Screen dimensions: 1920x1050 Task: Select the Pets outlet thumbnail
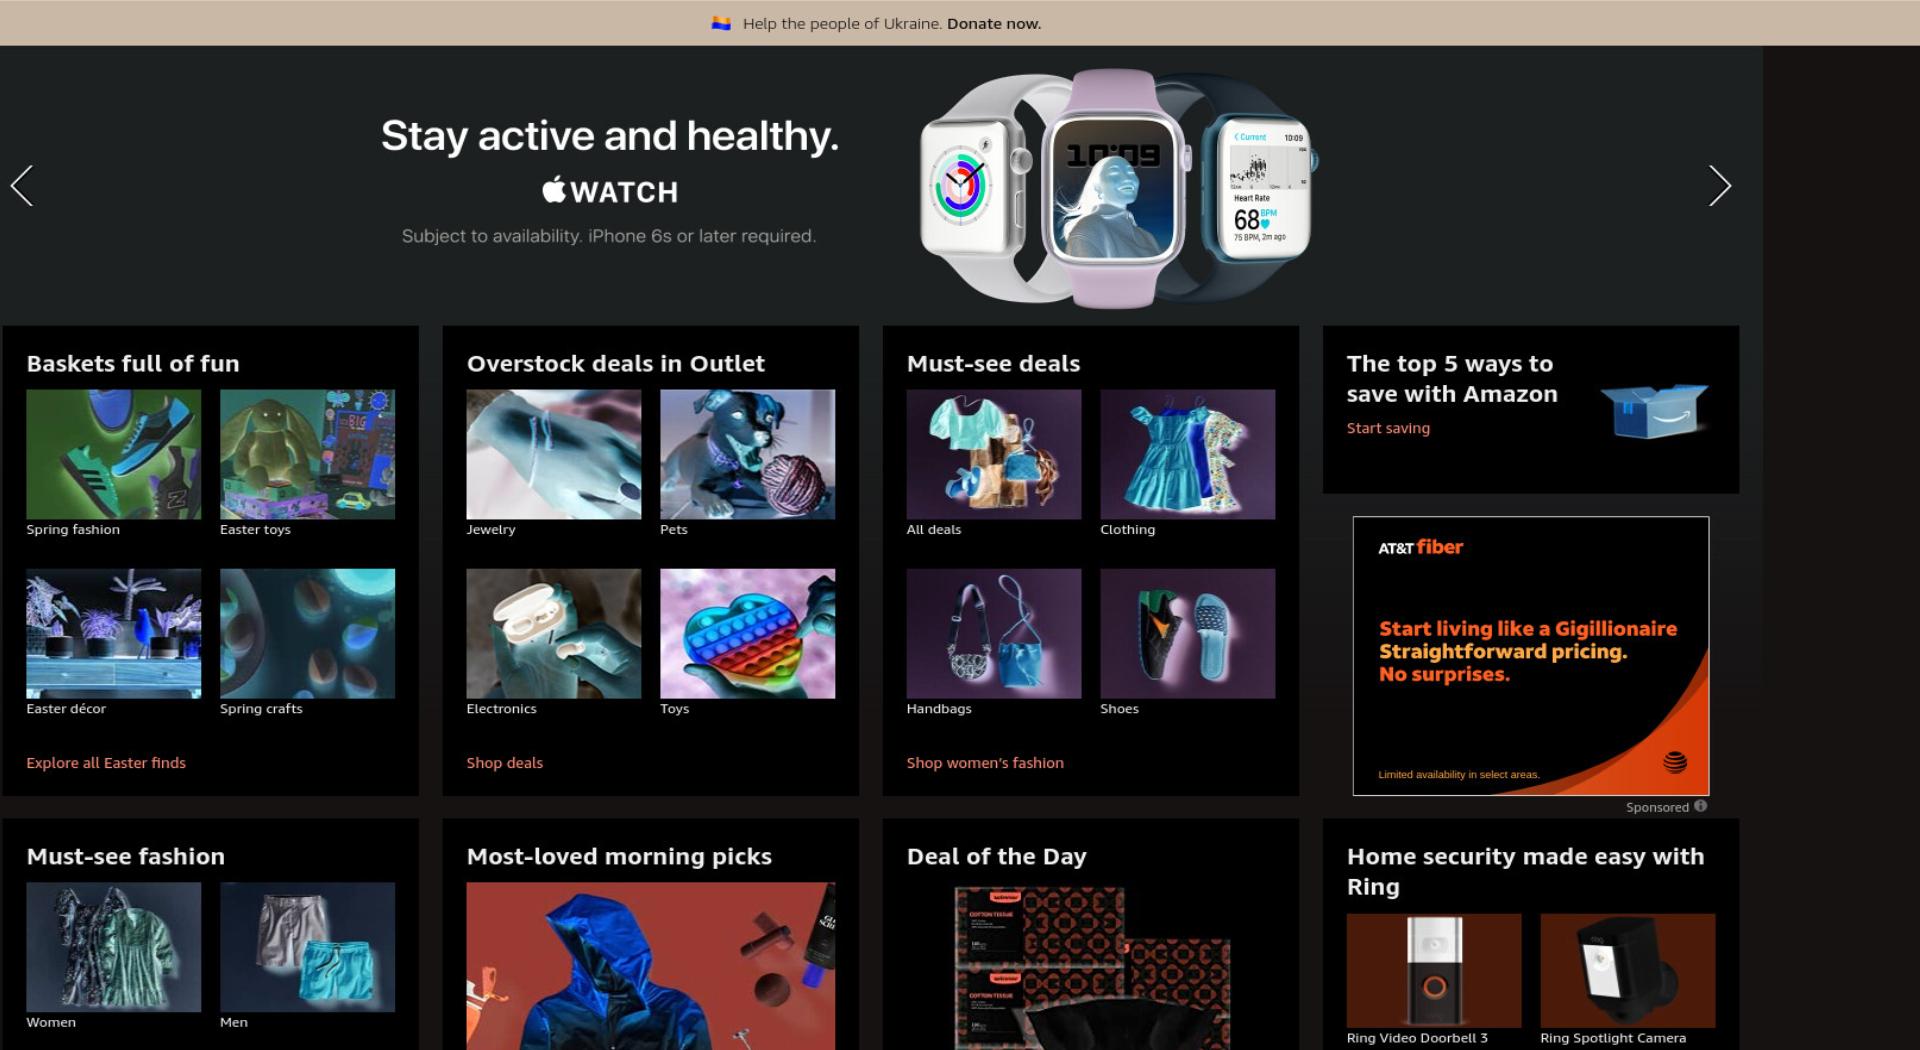(747, 454)
